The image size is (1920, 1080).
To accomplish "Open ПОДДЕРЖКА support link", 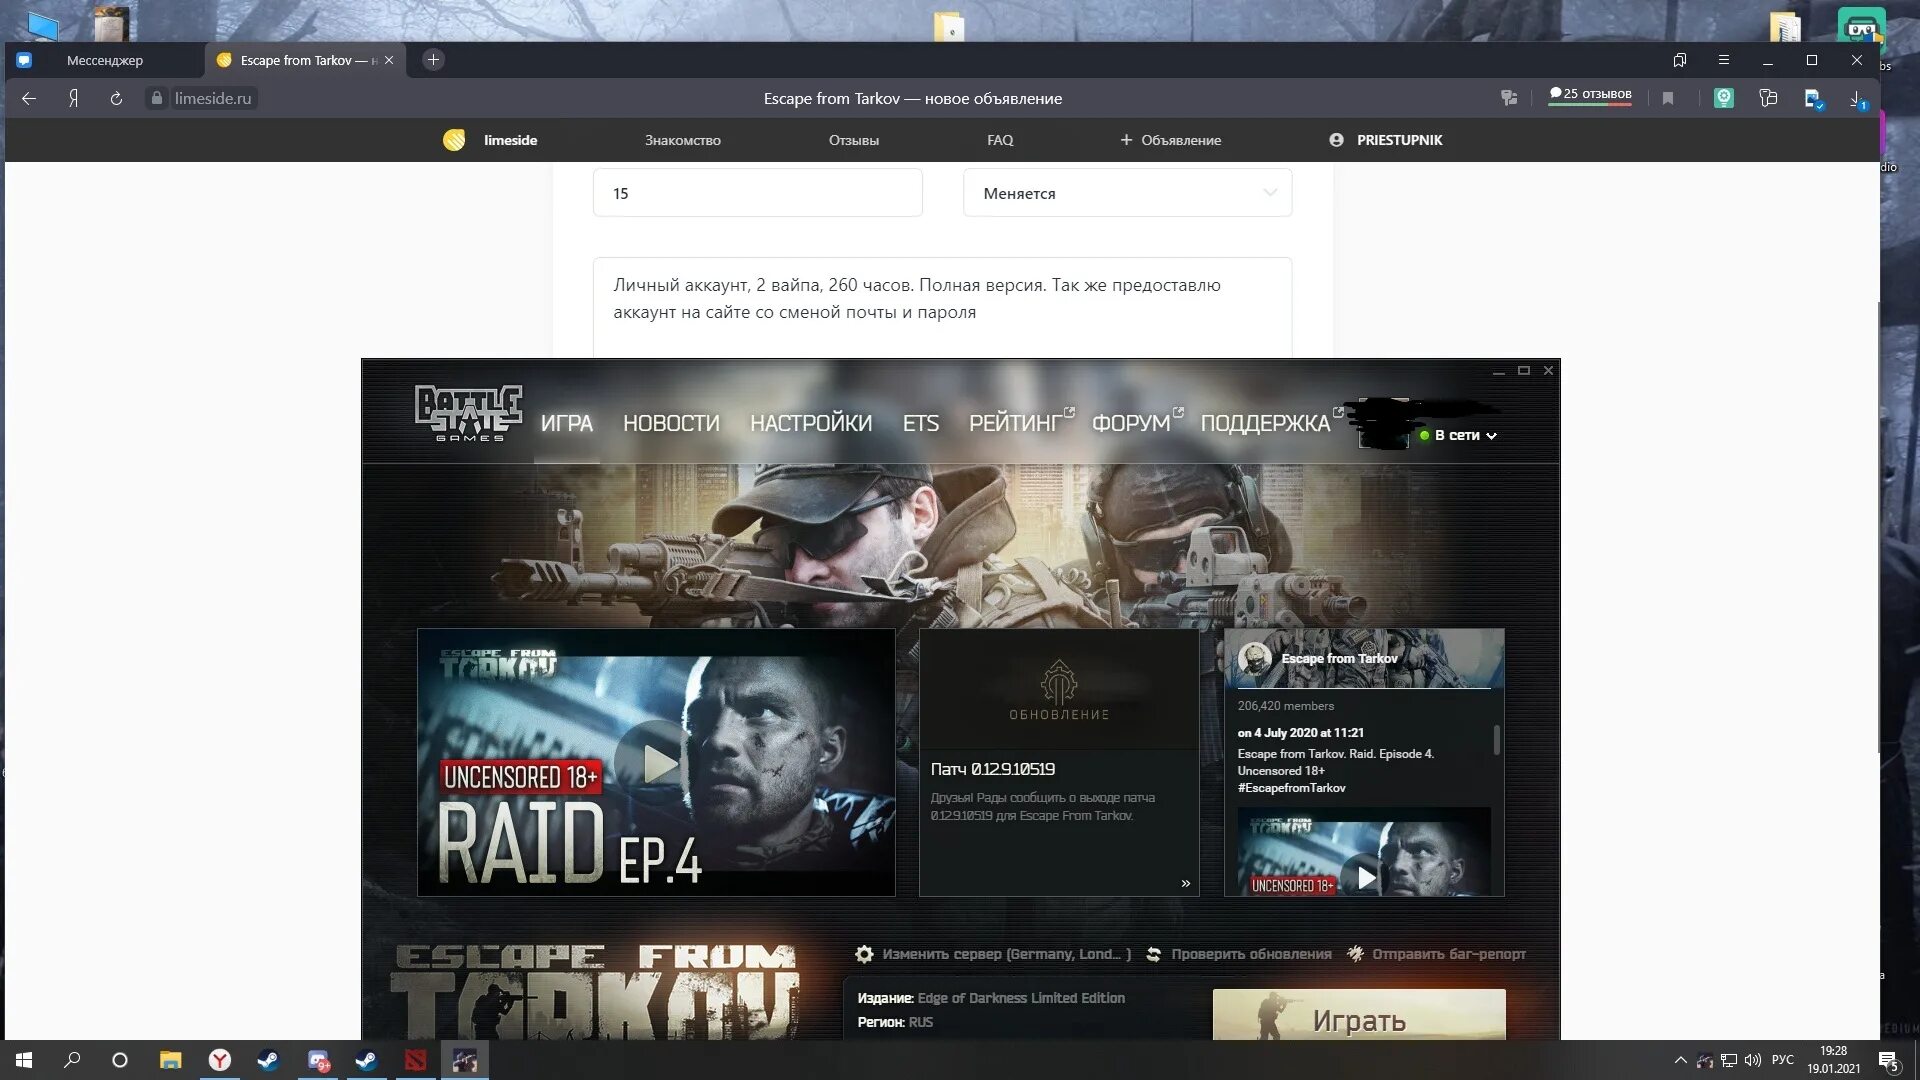I will point(1270,423).
